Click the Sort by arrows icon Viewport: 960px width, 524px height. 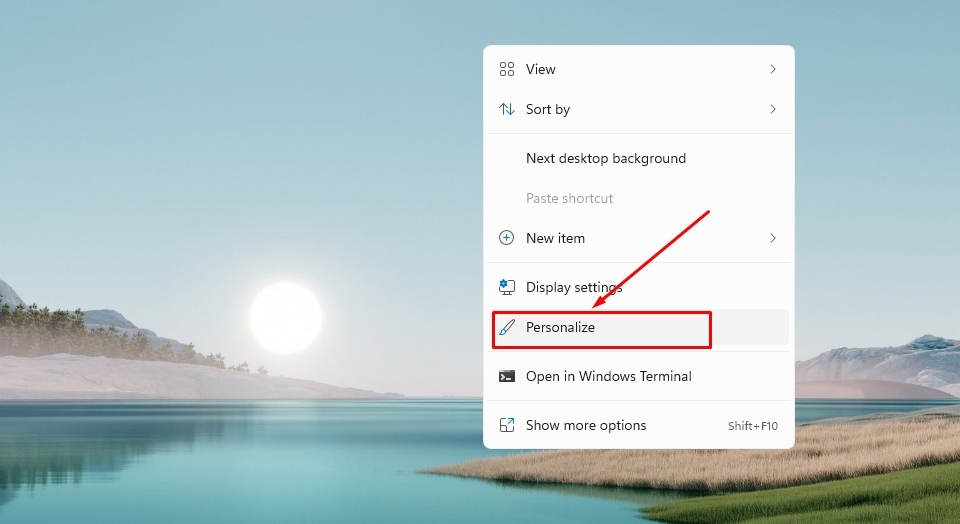click(506, 109)
